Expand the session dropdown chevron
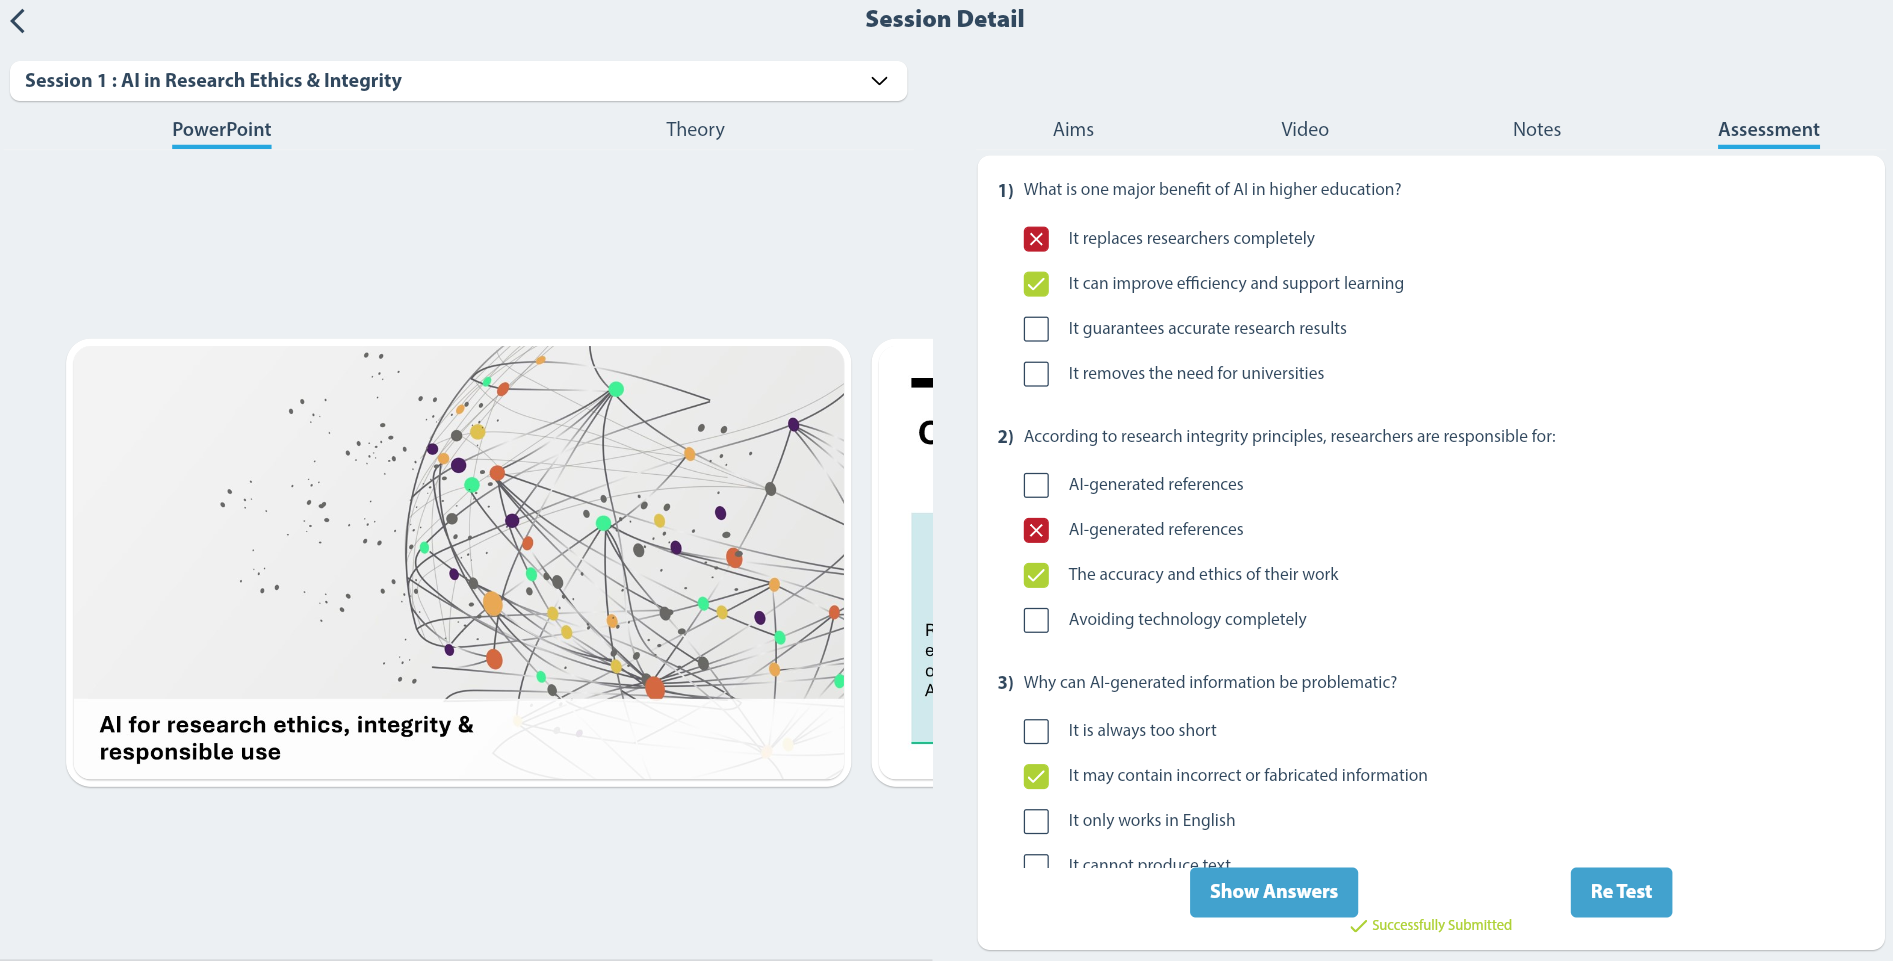 pyautogui.click(x=879, y=81)
